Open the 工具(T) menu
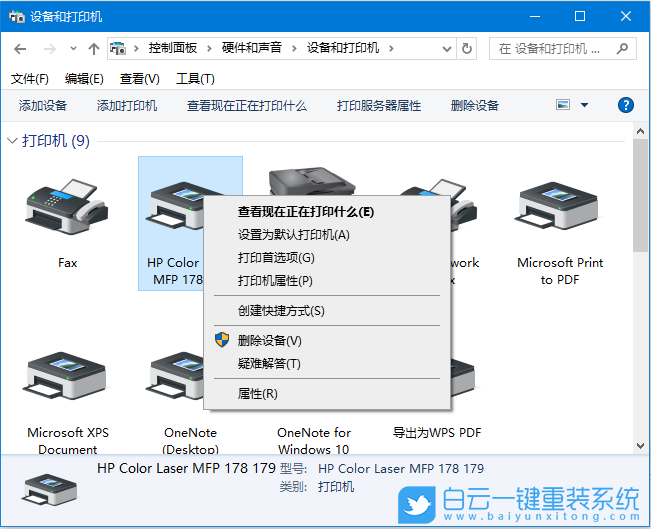The height and width of the screenshot is (529, 651). pyautogui.click(x=195, y=78)
